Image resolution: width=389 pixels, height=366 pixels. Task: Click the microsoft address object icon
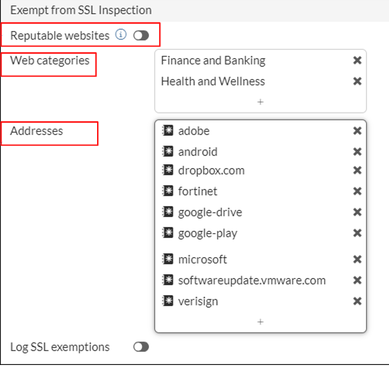[x=167, y=259]
